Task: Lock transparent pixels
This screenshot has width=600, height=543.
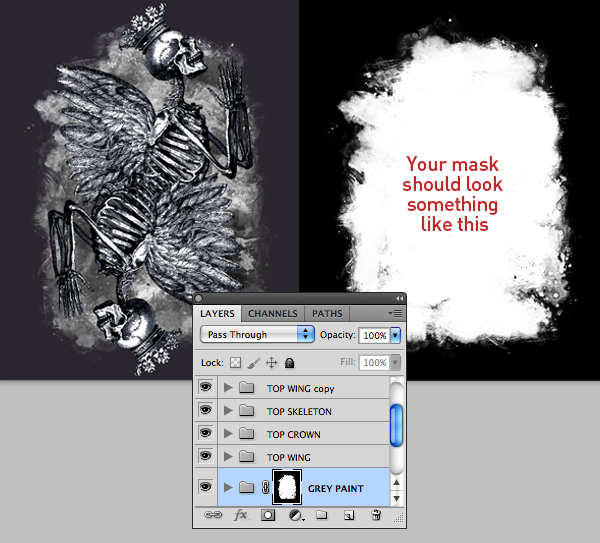Action: (235, 362)
